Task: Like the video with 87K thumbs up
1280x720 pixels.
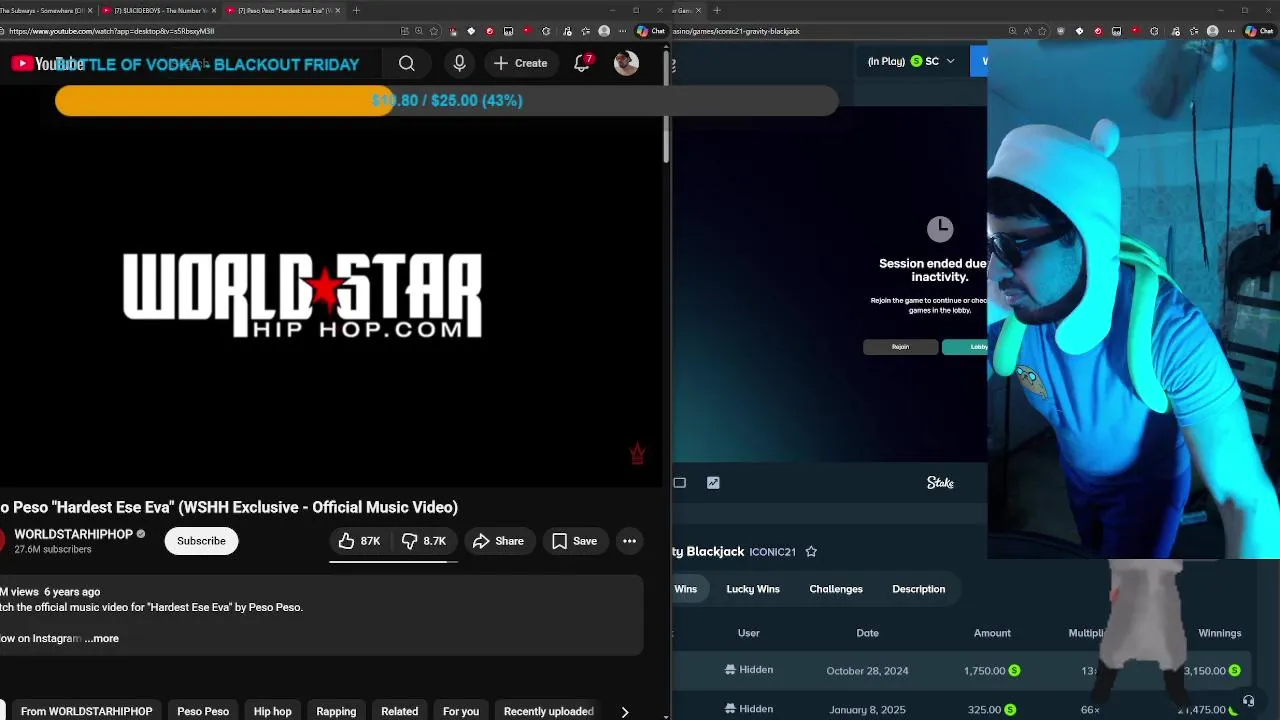Action: [x=359, y=541]
